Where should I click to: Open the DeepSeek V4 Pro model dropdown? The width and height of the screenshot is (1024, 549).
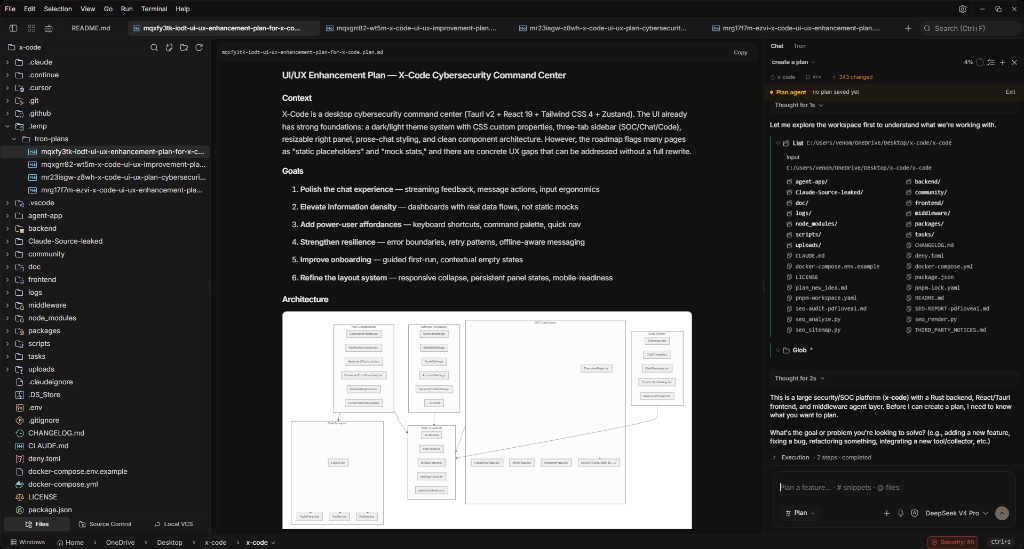coord(957,513)
